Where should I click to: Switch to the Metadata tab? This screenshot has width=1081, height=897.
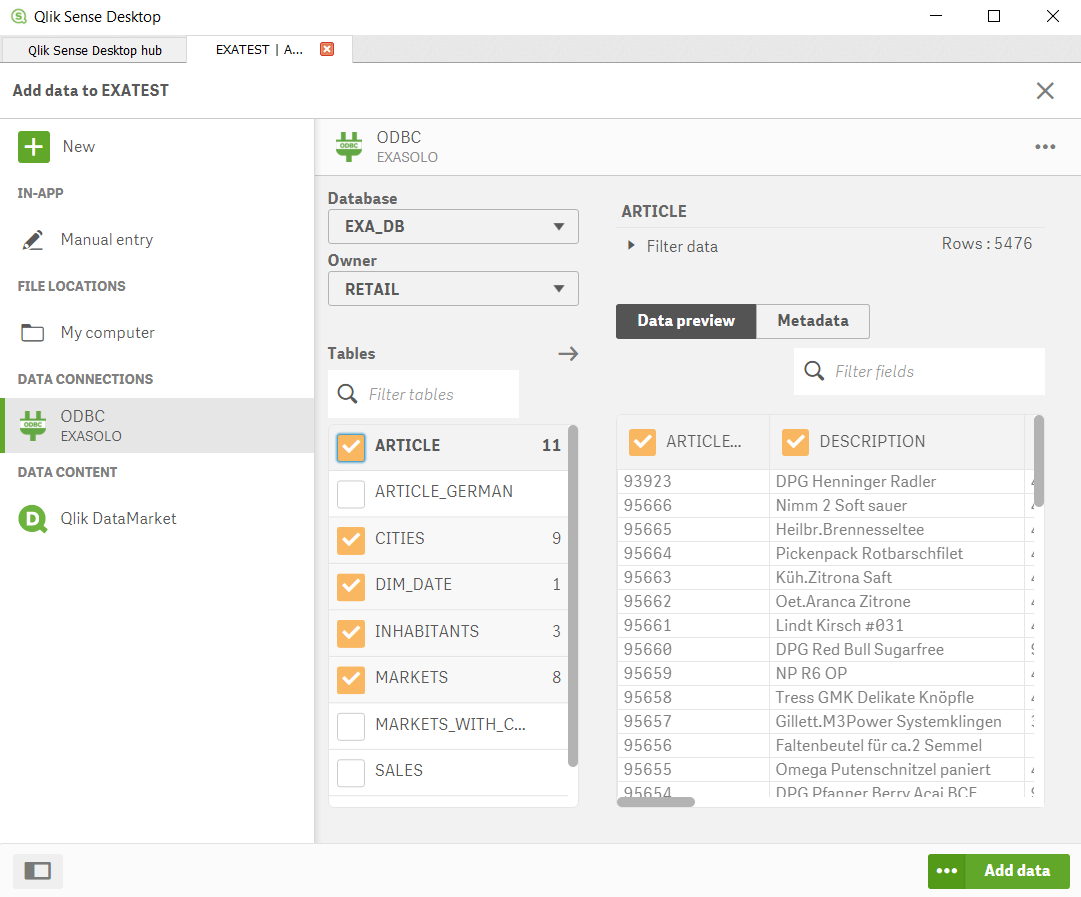pos(812,321)
